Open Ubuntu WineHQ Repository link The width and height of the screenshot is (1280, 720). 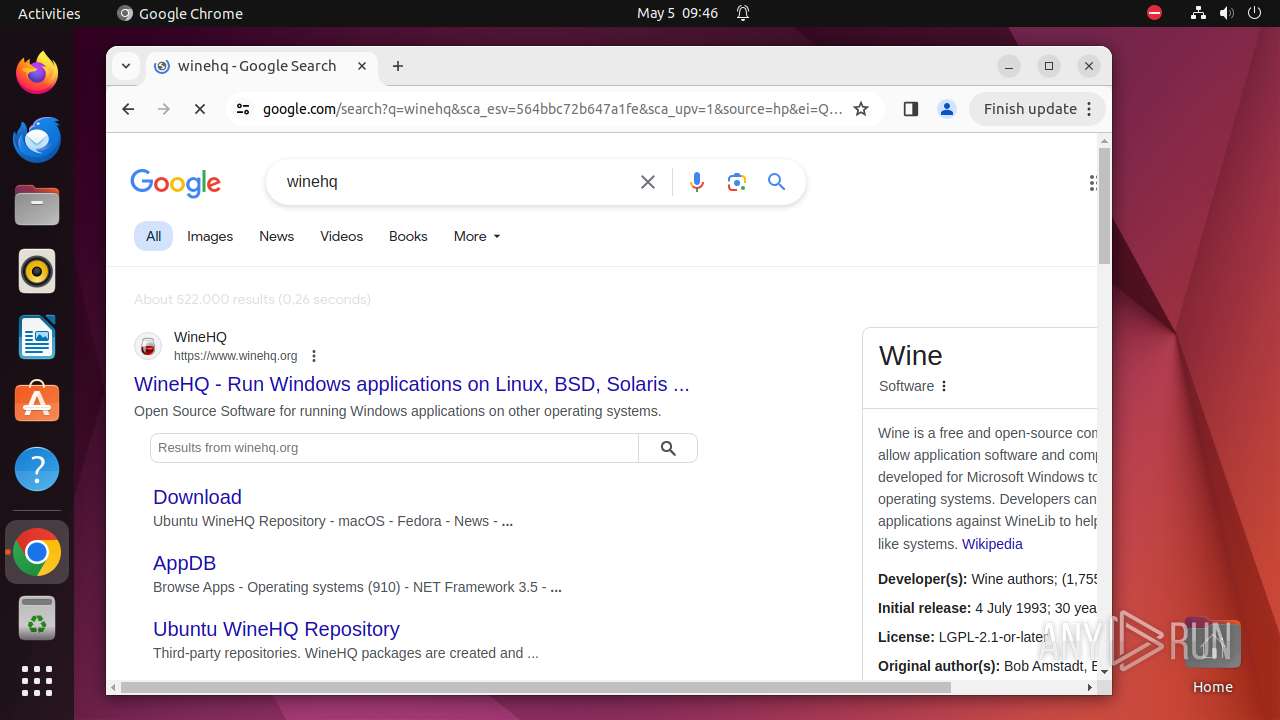(276, 629)
